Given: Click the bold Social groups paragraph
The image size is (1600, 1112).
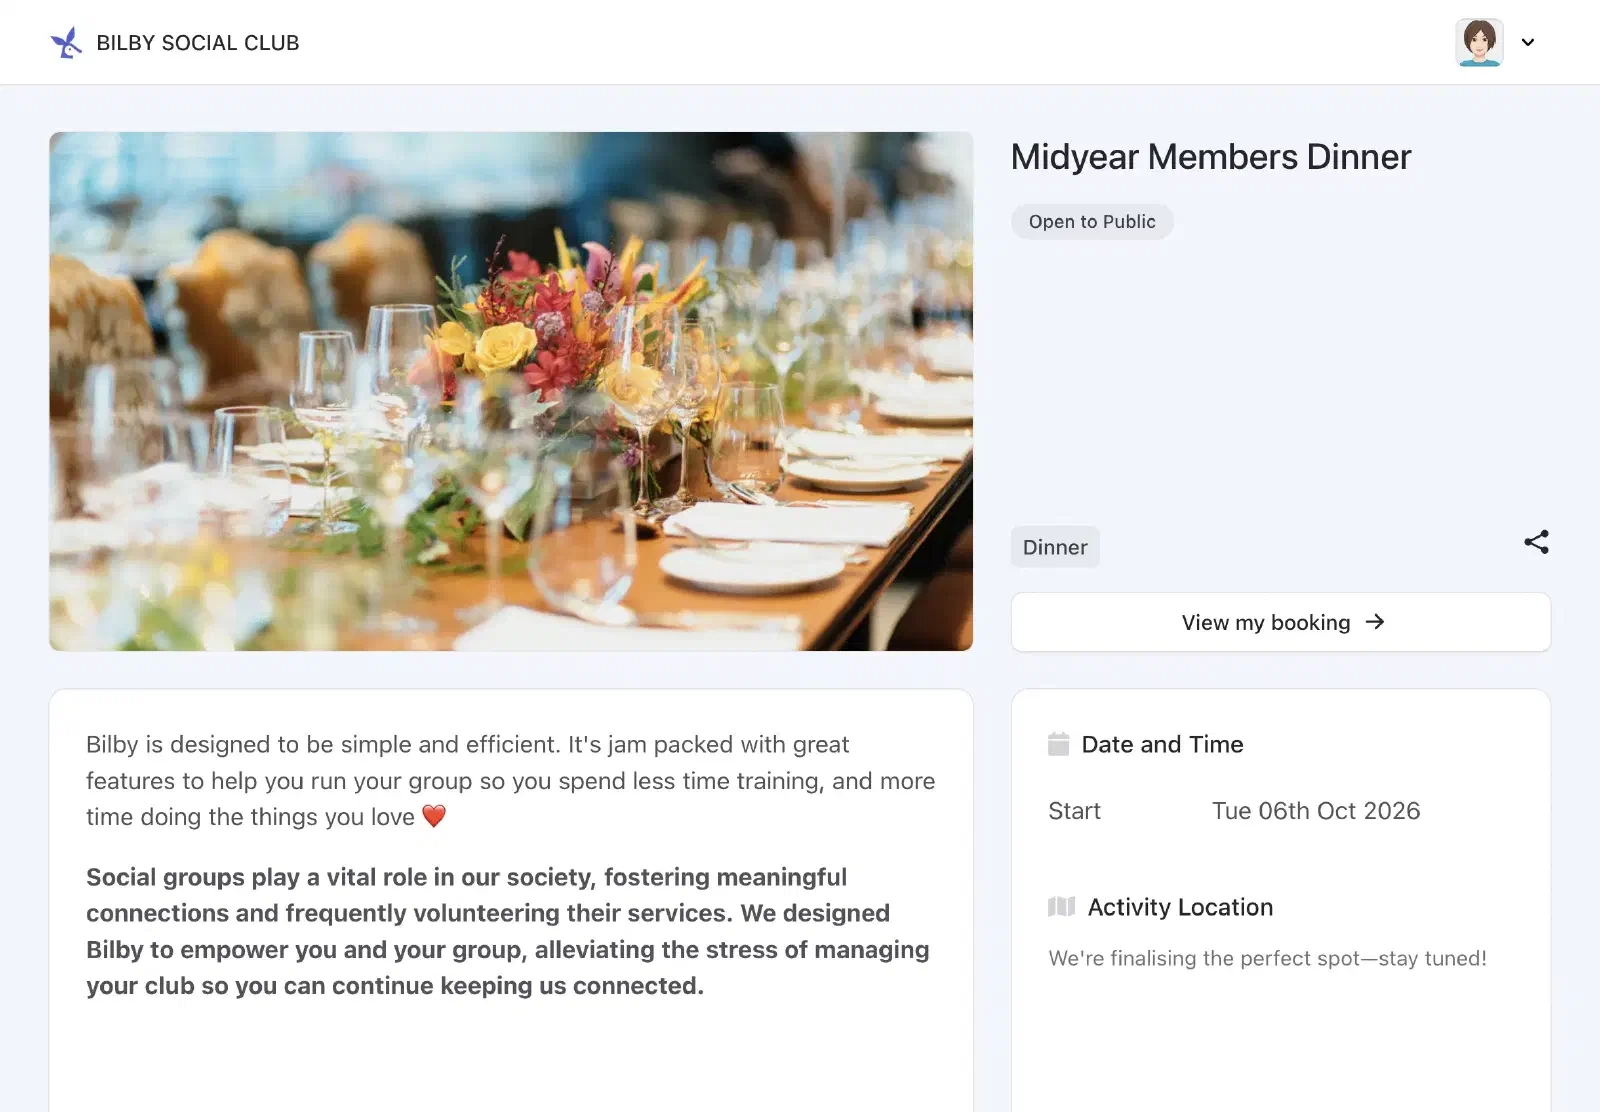Looking at the screenshot, I should [508, 931].
